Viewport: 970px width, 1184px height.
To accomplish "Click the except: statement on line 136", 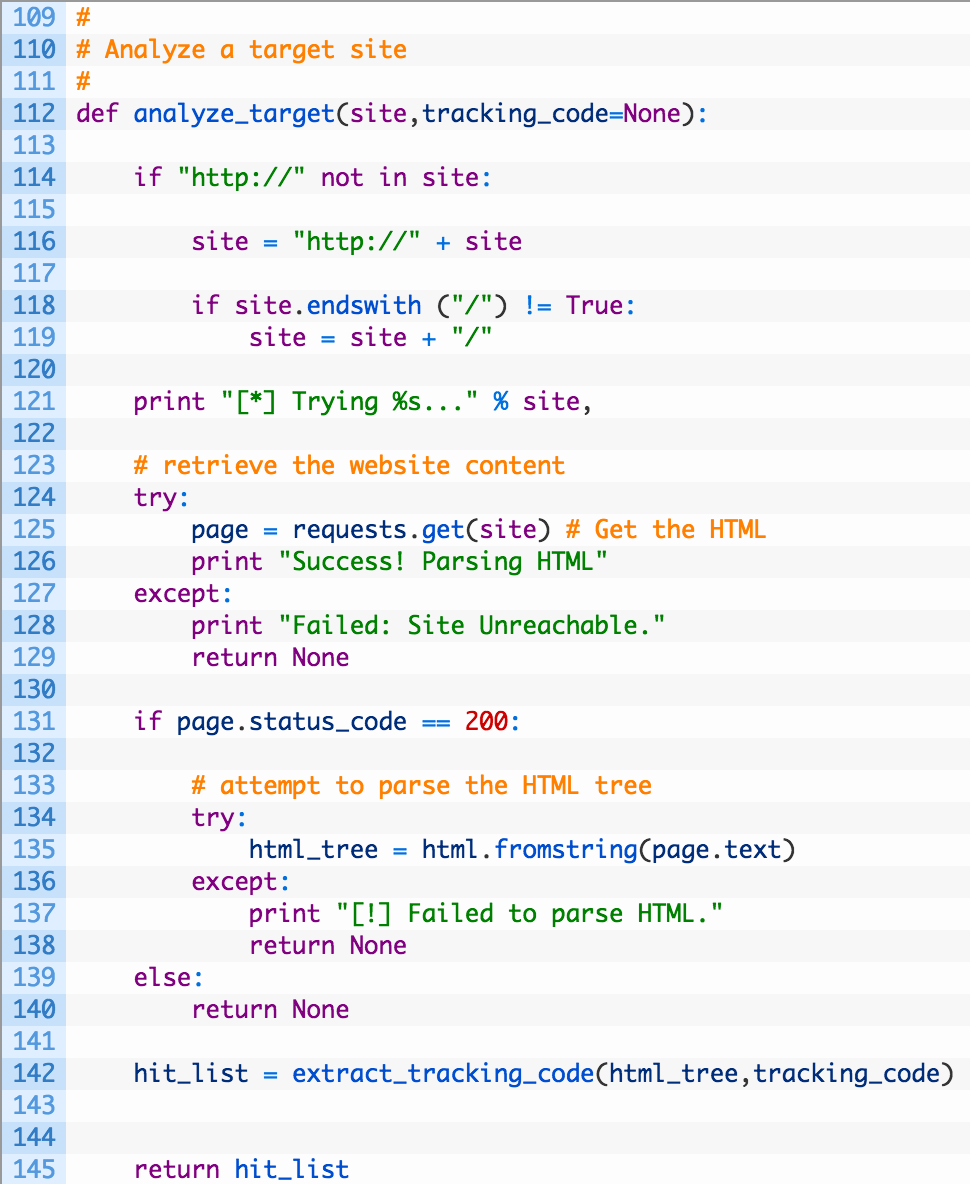I will click(x=241, y=882).
